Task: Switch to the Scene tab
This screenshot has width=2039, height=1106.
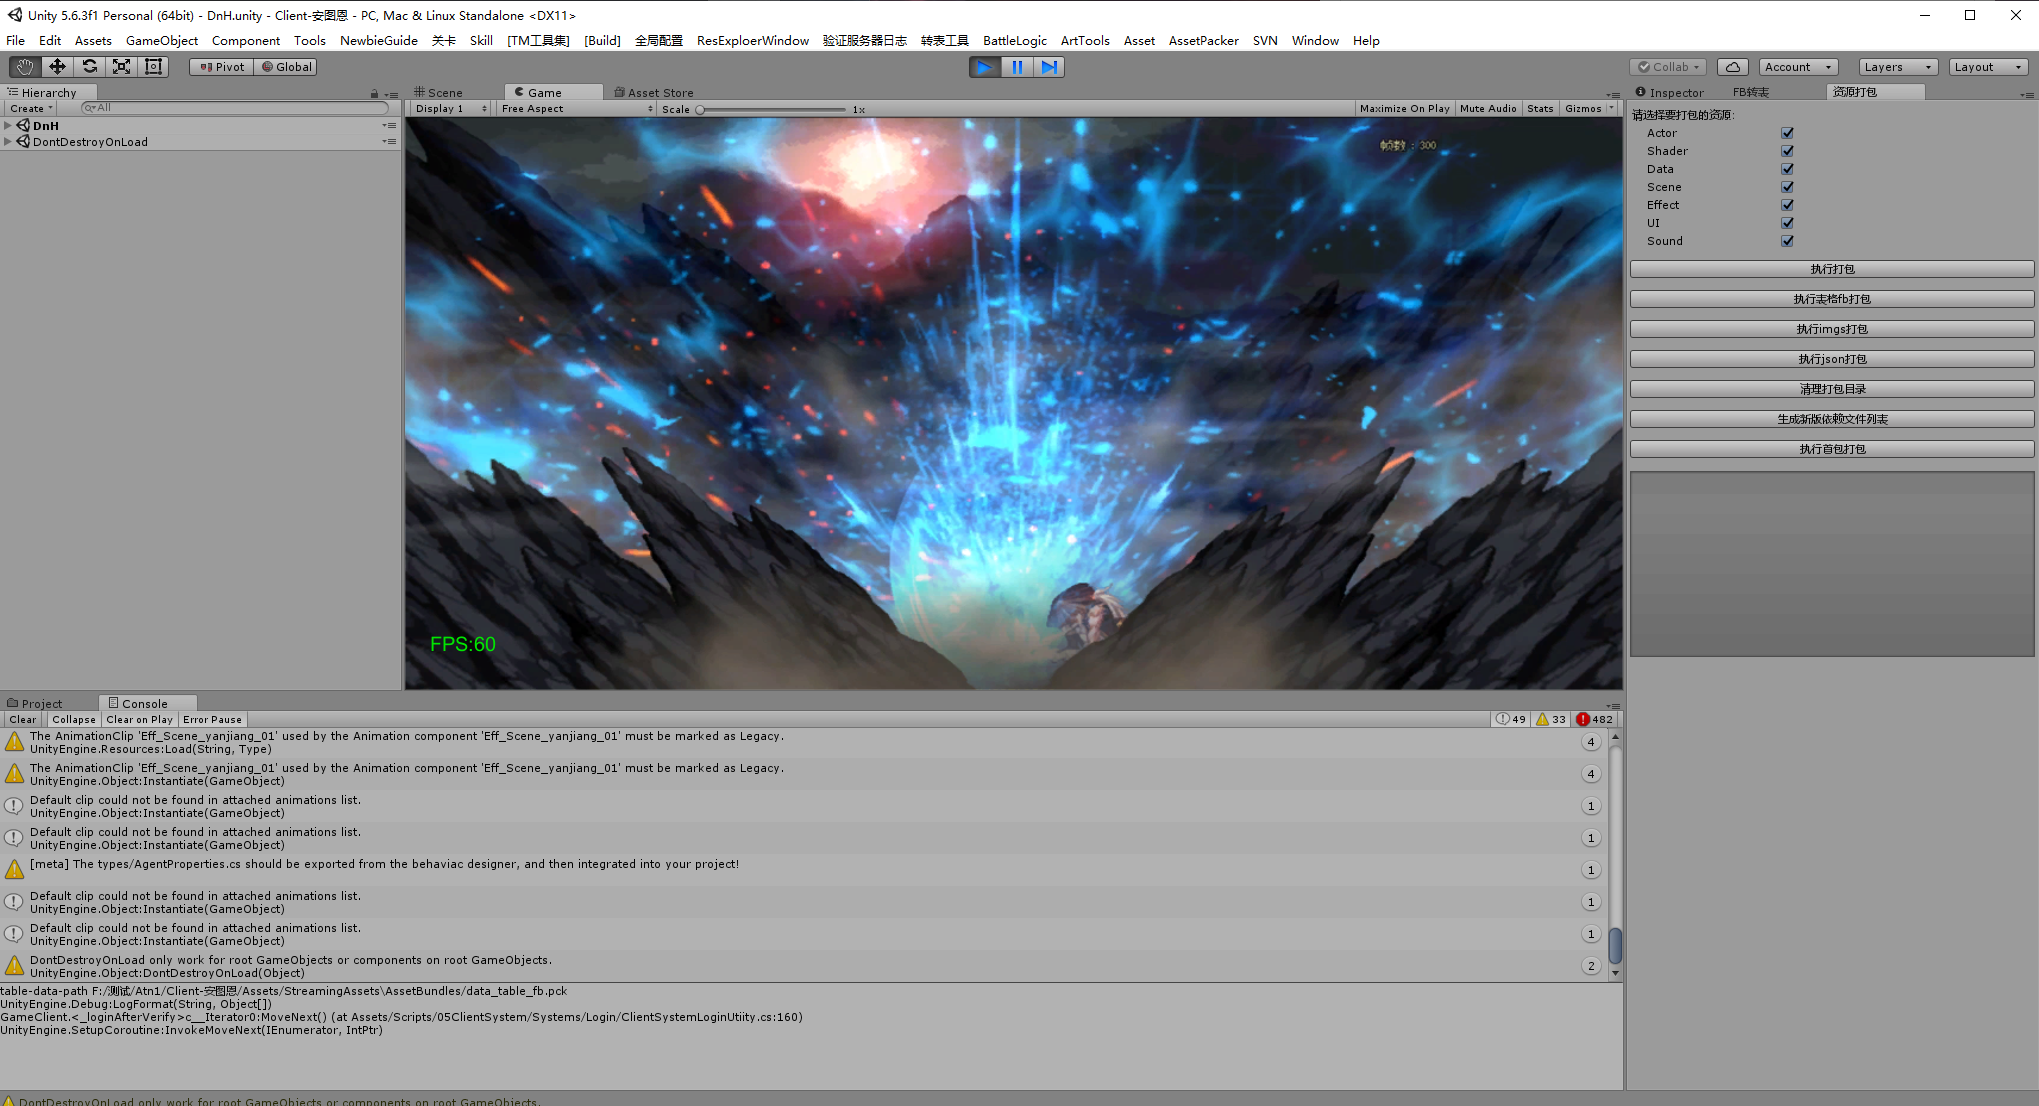Action: (439, 92)
